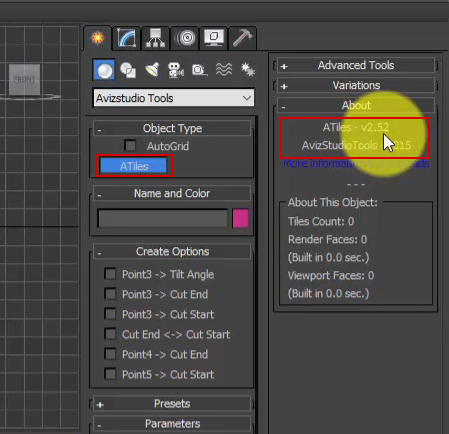The width and height of the screenshot is (449, 434).
Task: Select the Cameras category icon
Action: click(x=176, y=70)
